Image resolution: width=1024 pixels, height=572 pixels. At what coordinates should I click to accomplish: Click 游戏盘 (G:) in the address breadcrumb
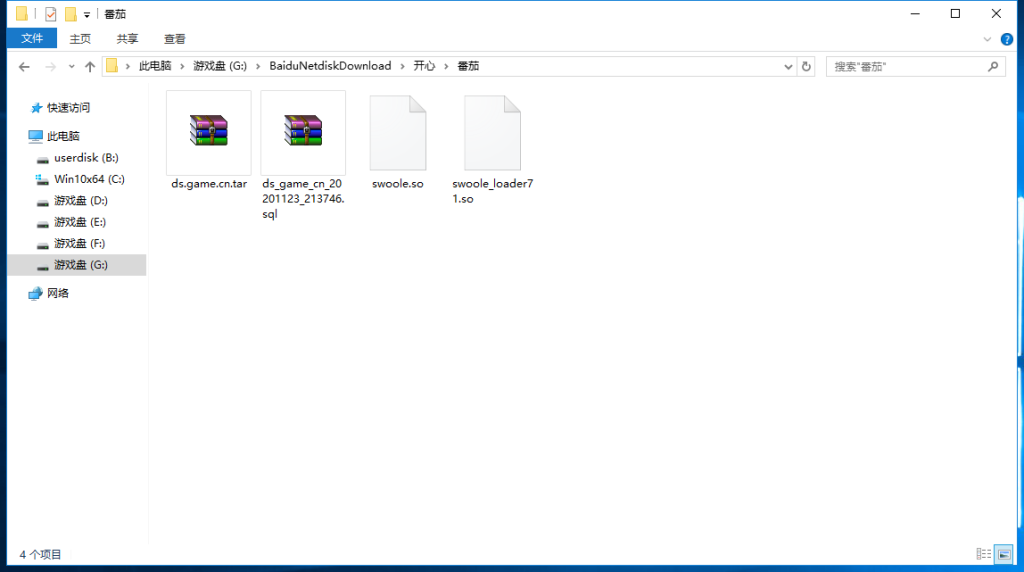(220, 66)
